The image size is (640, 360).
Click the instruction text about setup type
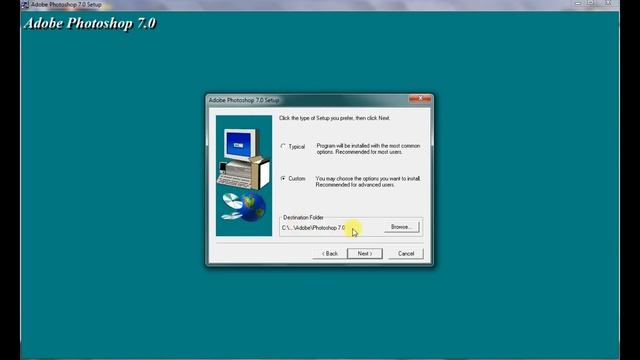(x=335, y=118)
